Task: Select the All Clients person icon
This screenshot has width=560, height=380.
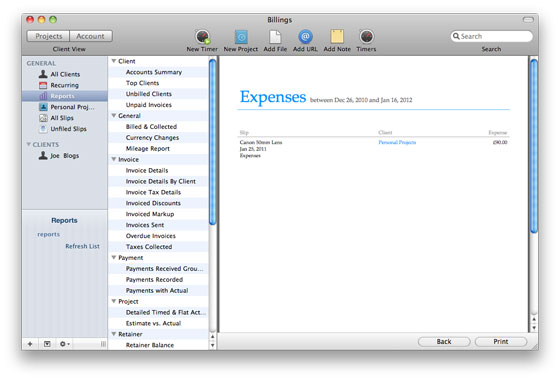Action: point(43,74)
